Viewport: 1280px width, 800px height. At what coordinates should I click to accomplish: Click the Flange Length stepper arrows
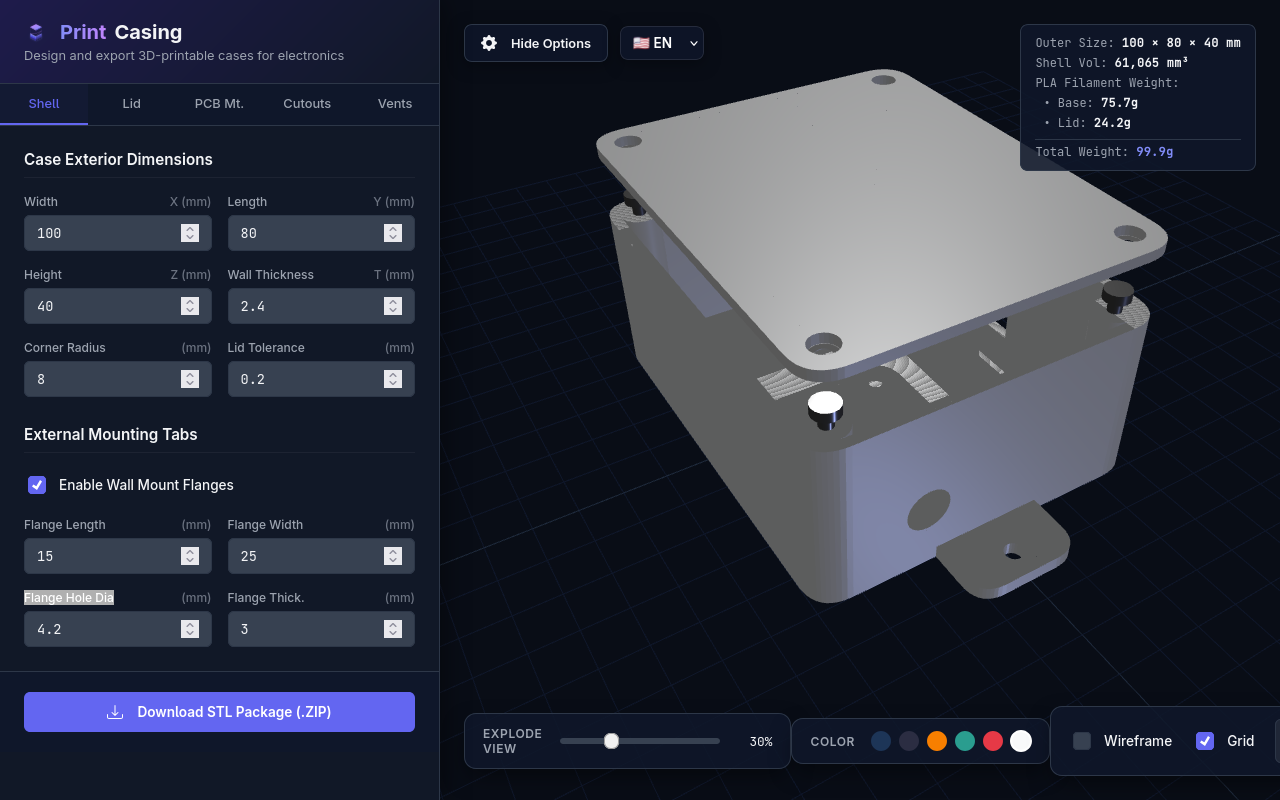(x=190, y=556)
